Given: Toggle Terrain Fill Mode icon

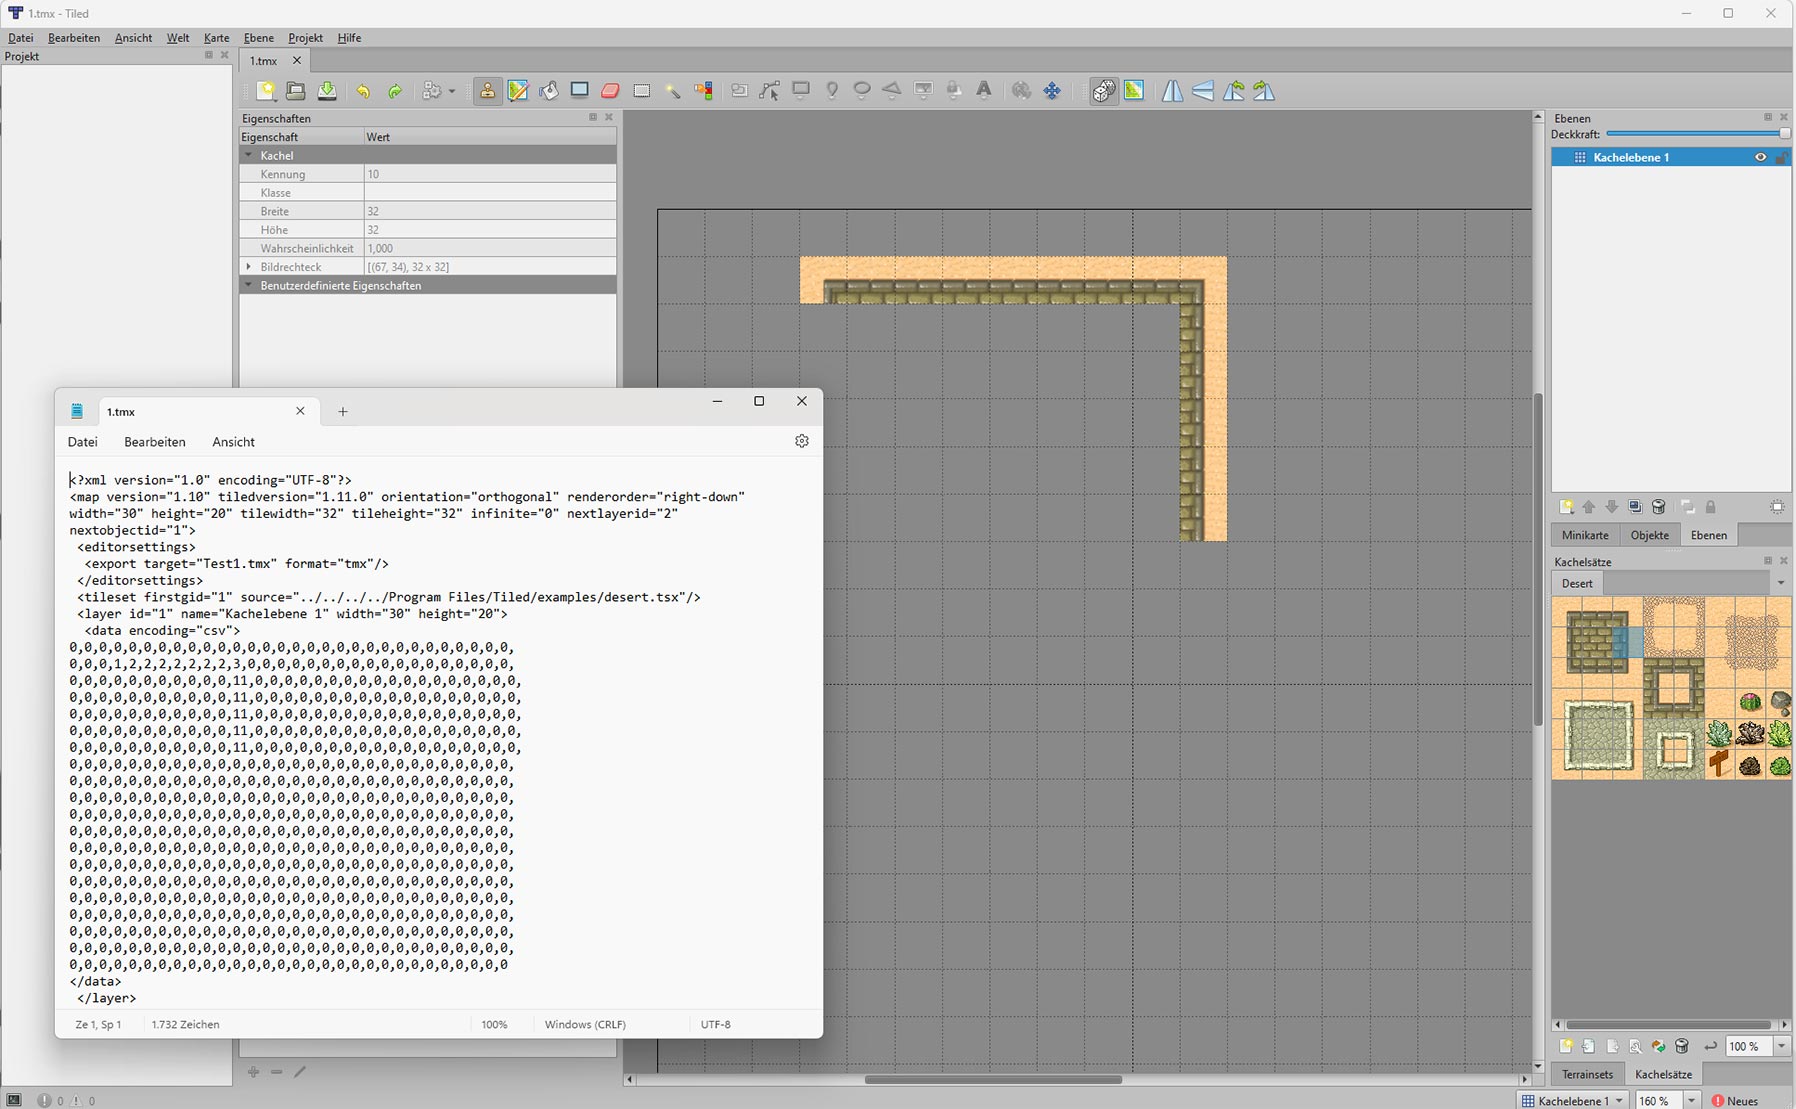Looking at the screenshot, I should point(1134,91).
